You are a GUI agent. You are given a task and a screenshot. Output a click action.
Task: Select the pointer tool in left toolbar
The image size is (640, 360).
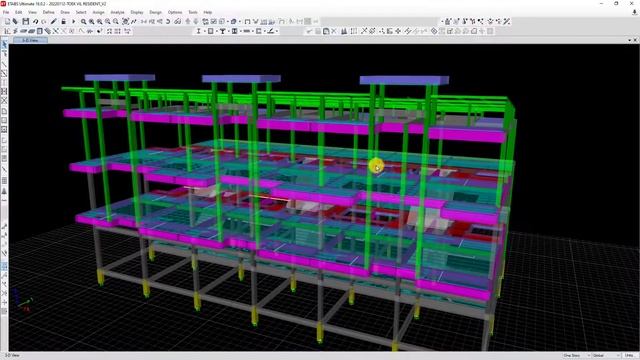[4, 44]
